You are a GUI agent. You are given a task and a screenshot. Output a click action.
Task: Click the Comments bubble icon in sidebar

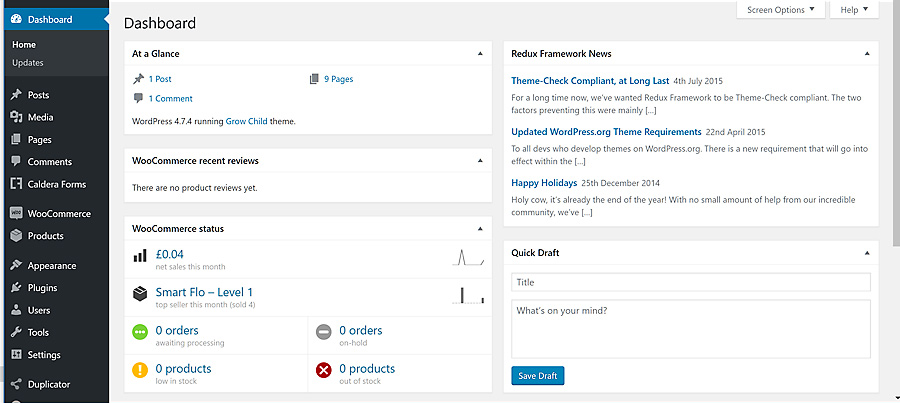pos(16,162)
